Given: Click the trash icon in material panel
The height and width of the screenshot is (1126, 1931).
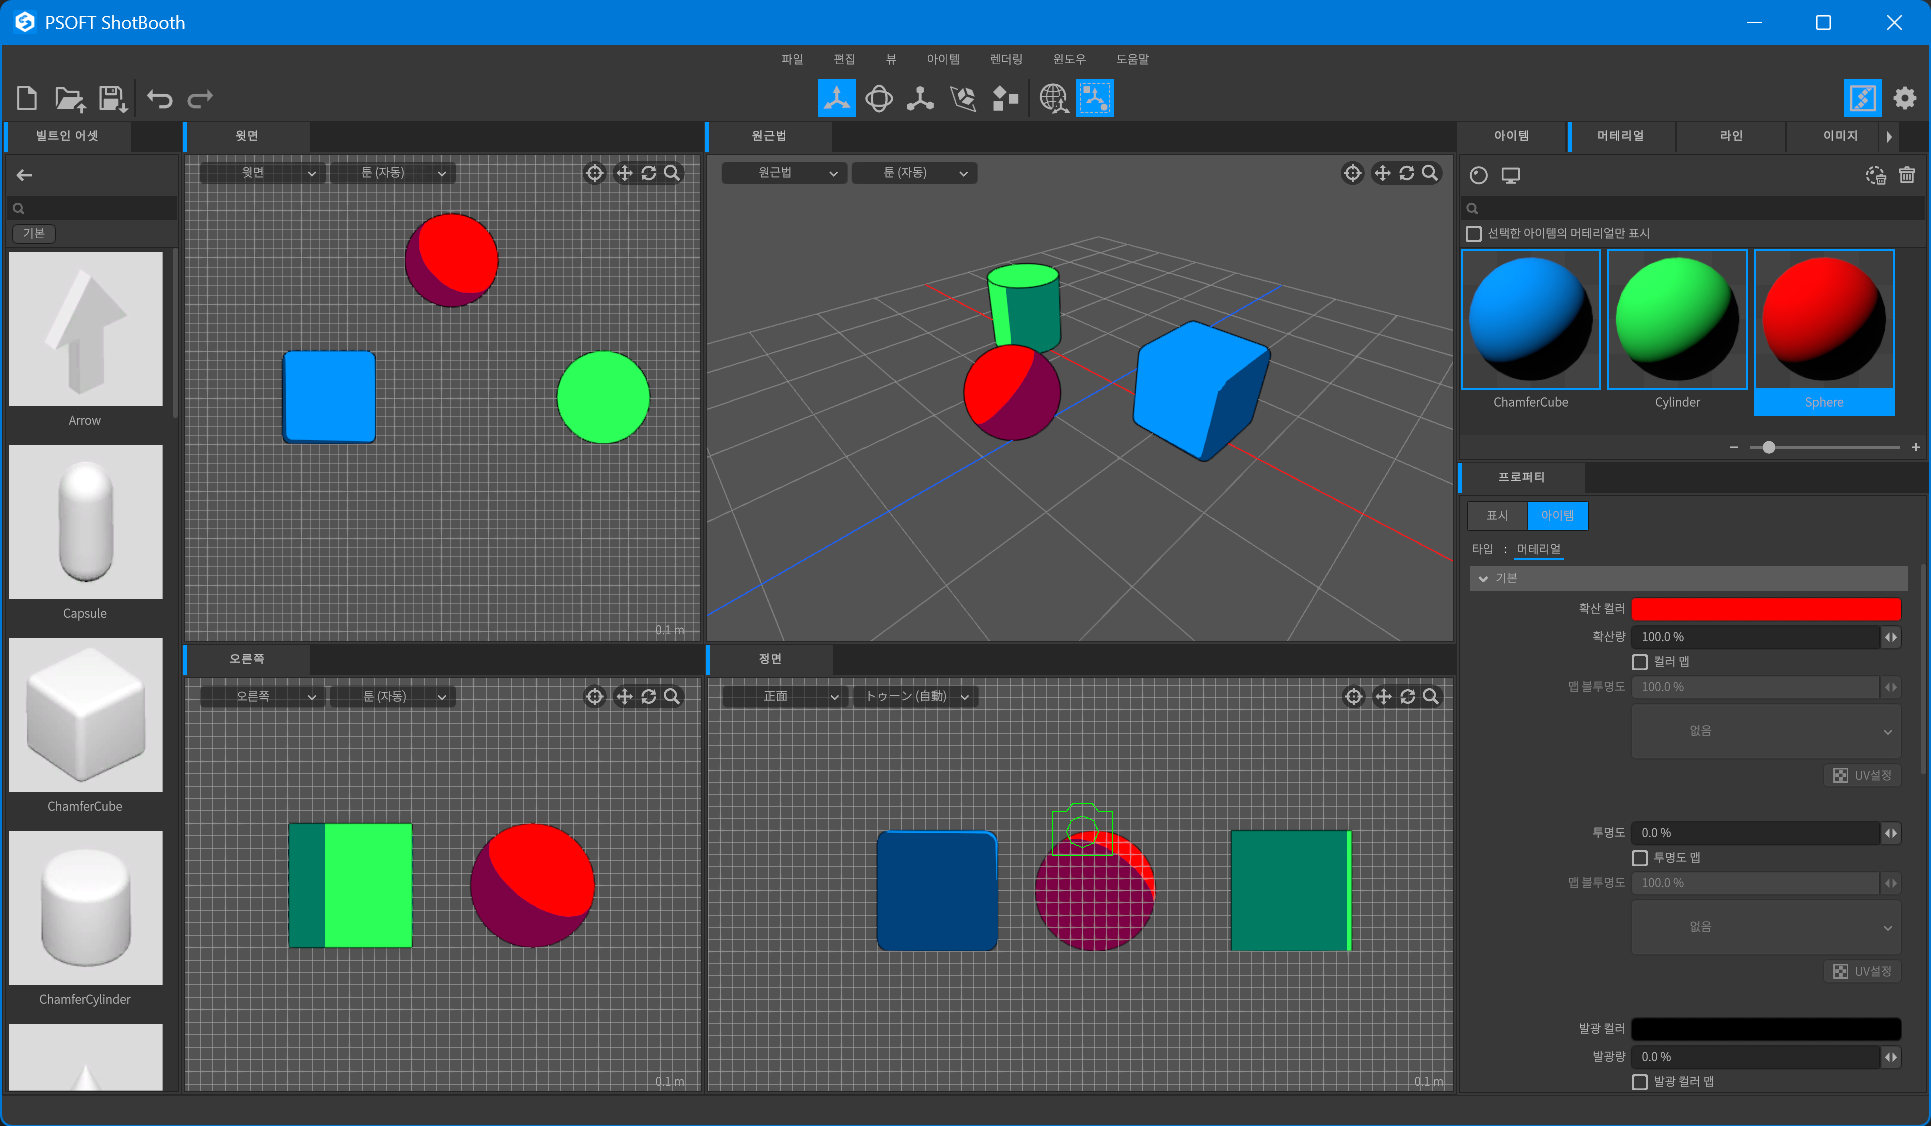Looking at the screenshot, I should point(1907,175).
